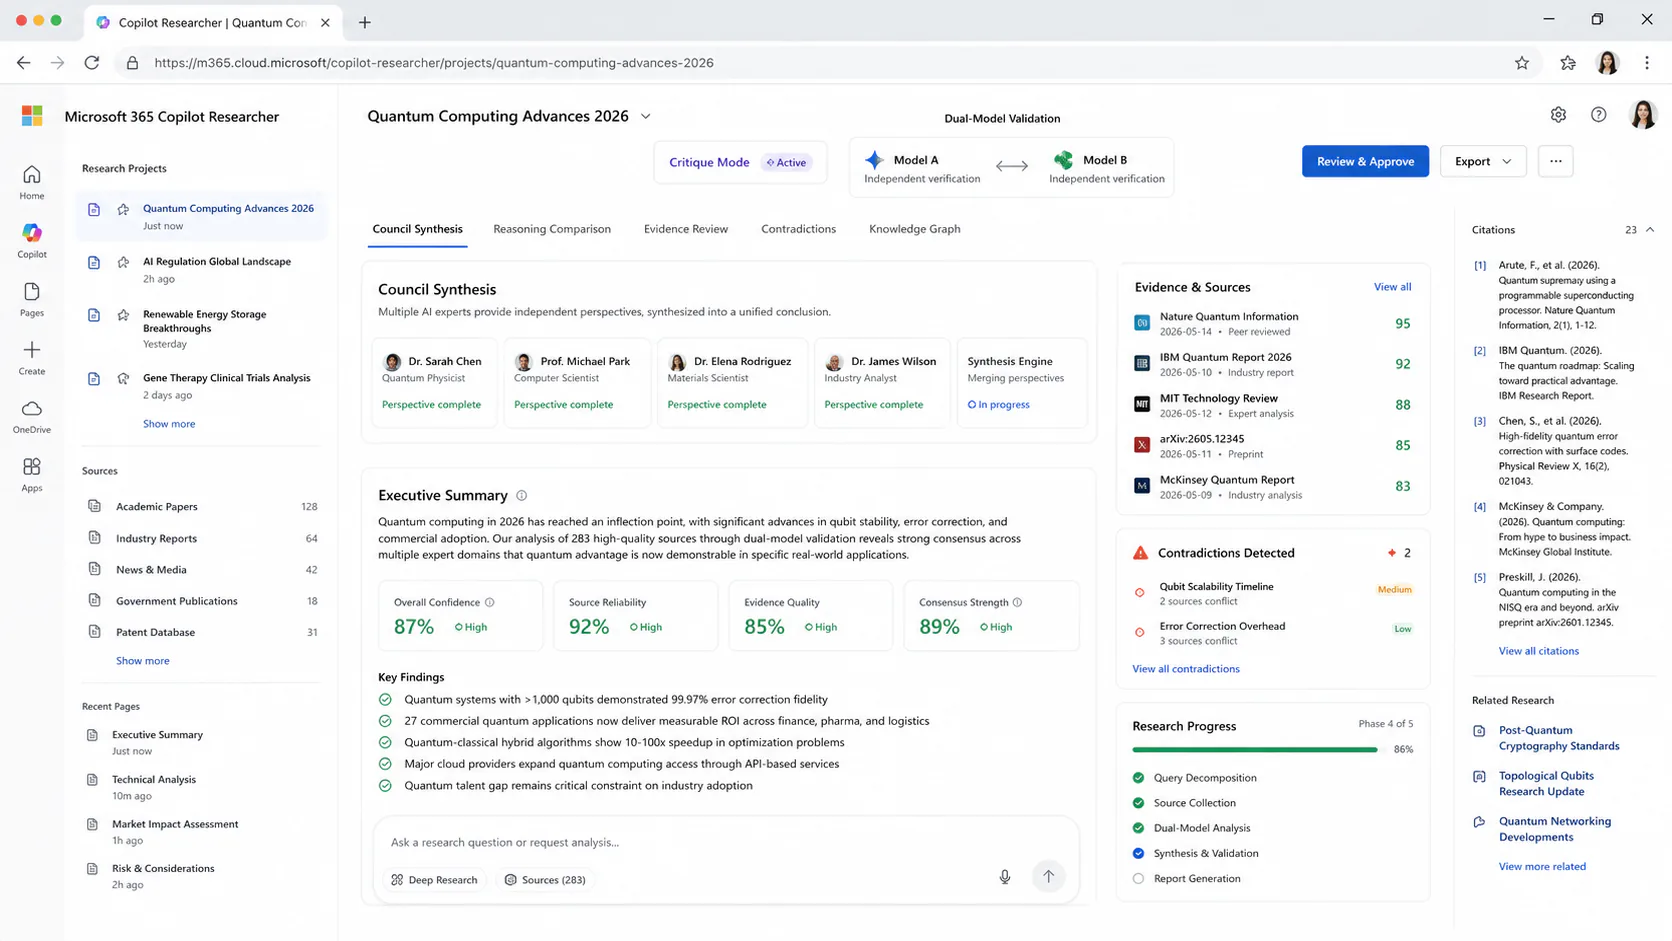The width and height of the screenshot is (1672, 941).
Task: Click the Create plus icon
Action: coord(32,350)
